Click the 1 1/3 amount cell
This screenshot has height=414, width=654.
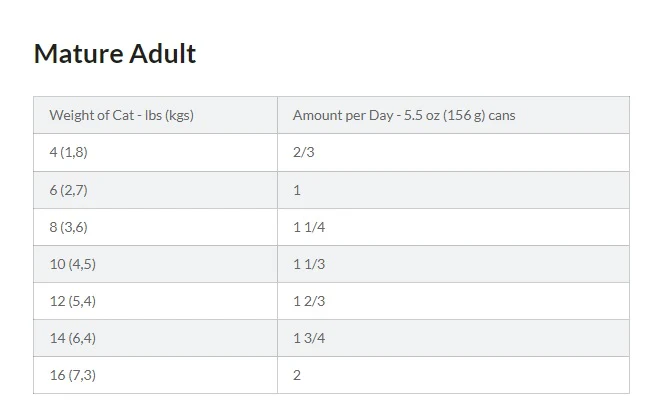pos(453,264)
